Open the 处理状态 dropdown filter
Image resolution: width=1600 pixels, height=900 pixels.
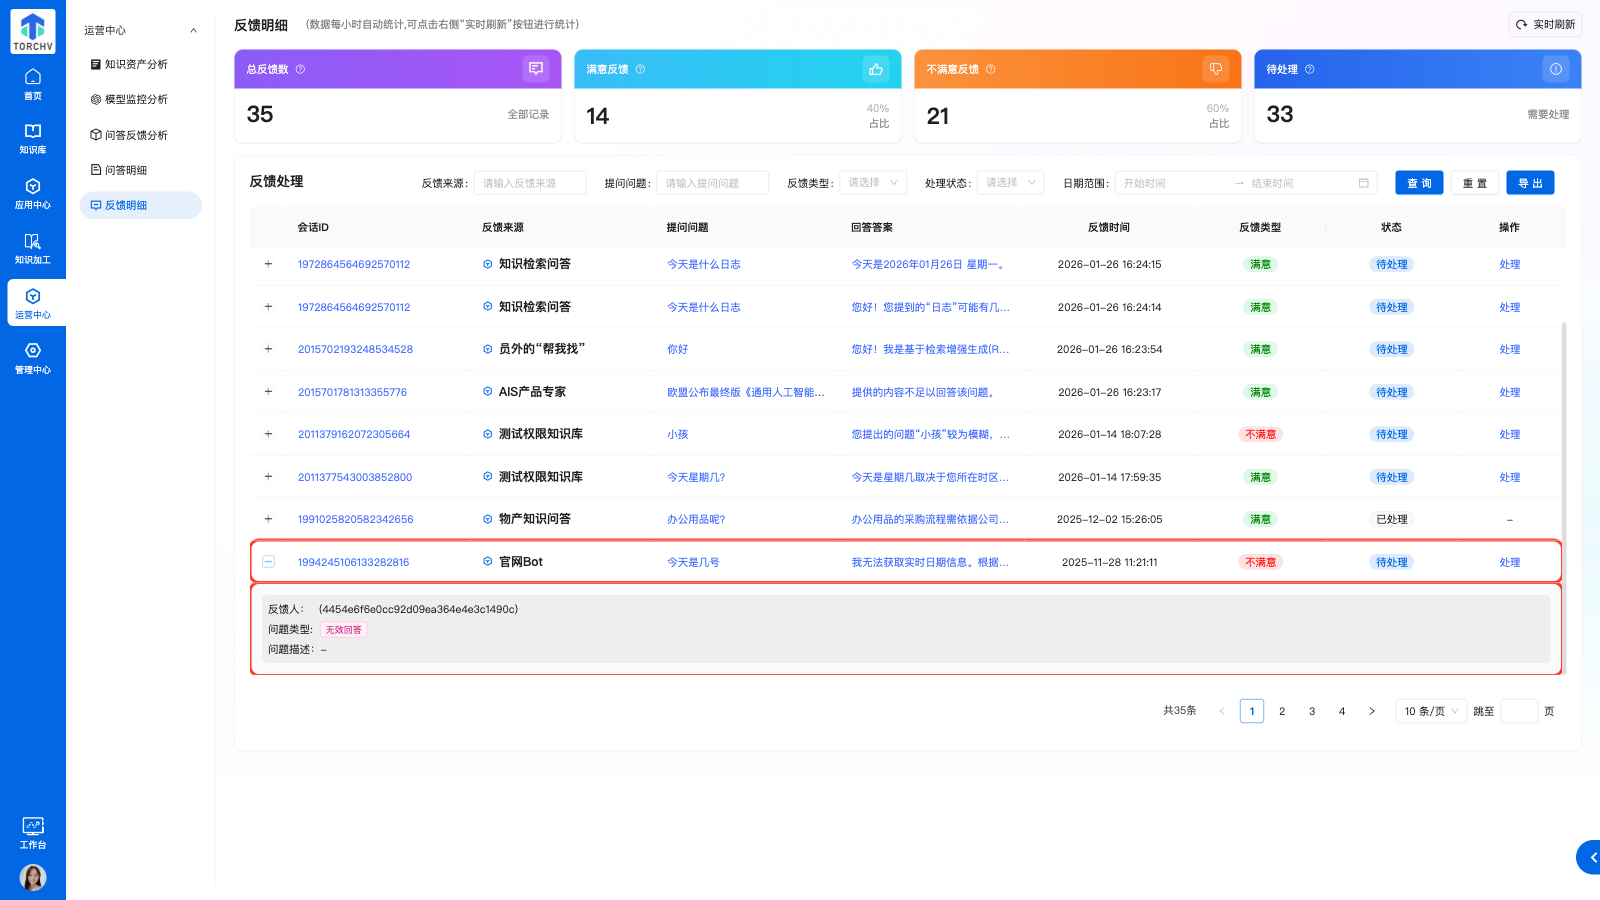pyautogui.click(x=1010, y=183)
